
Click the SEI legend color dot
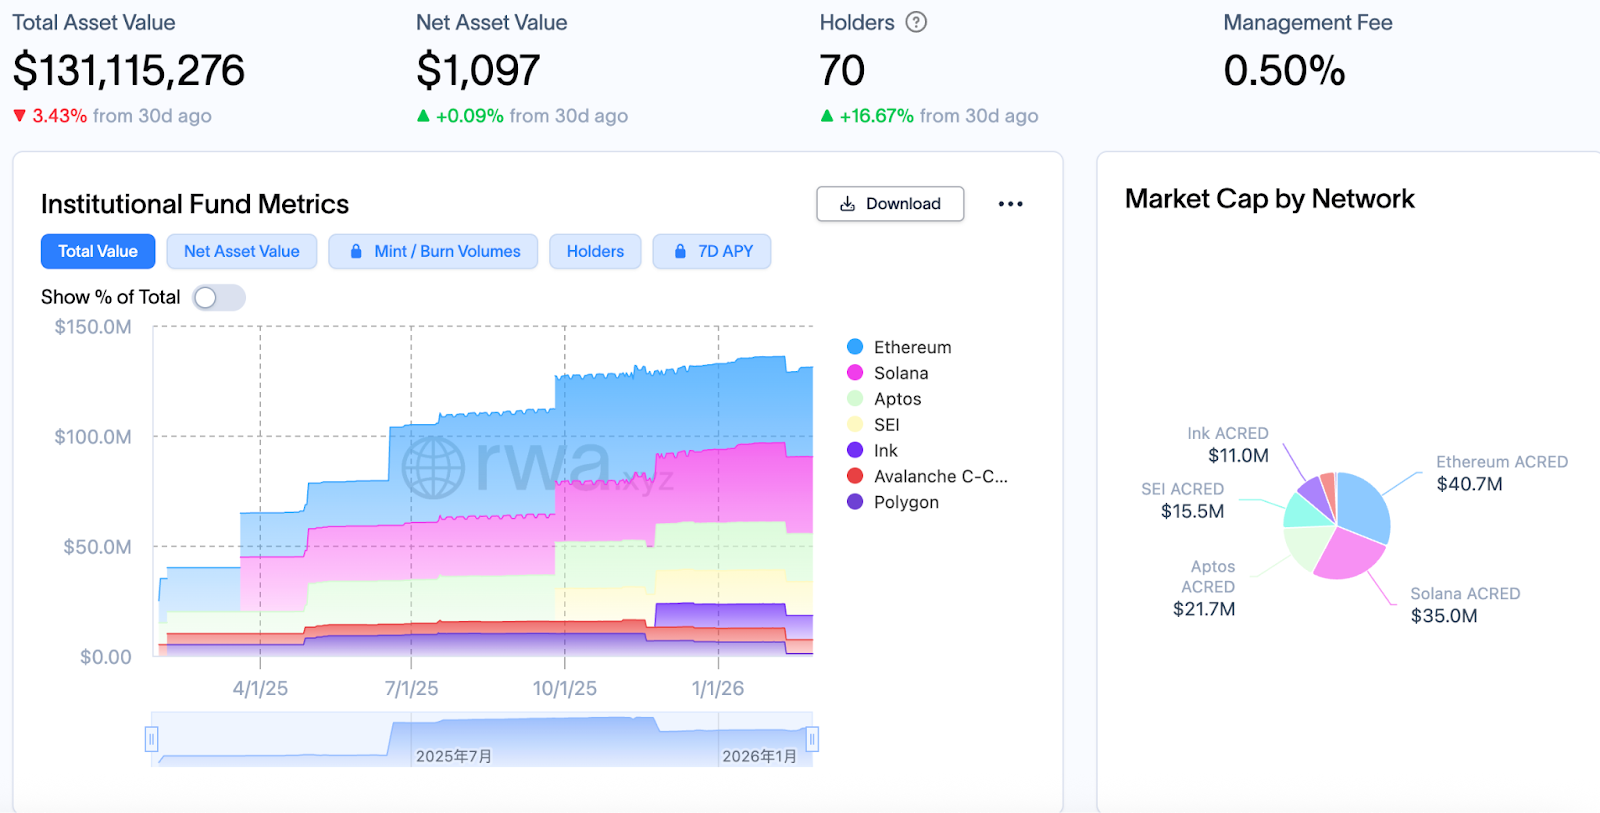click(855, 425)
